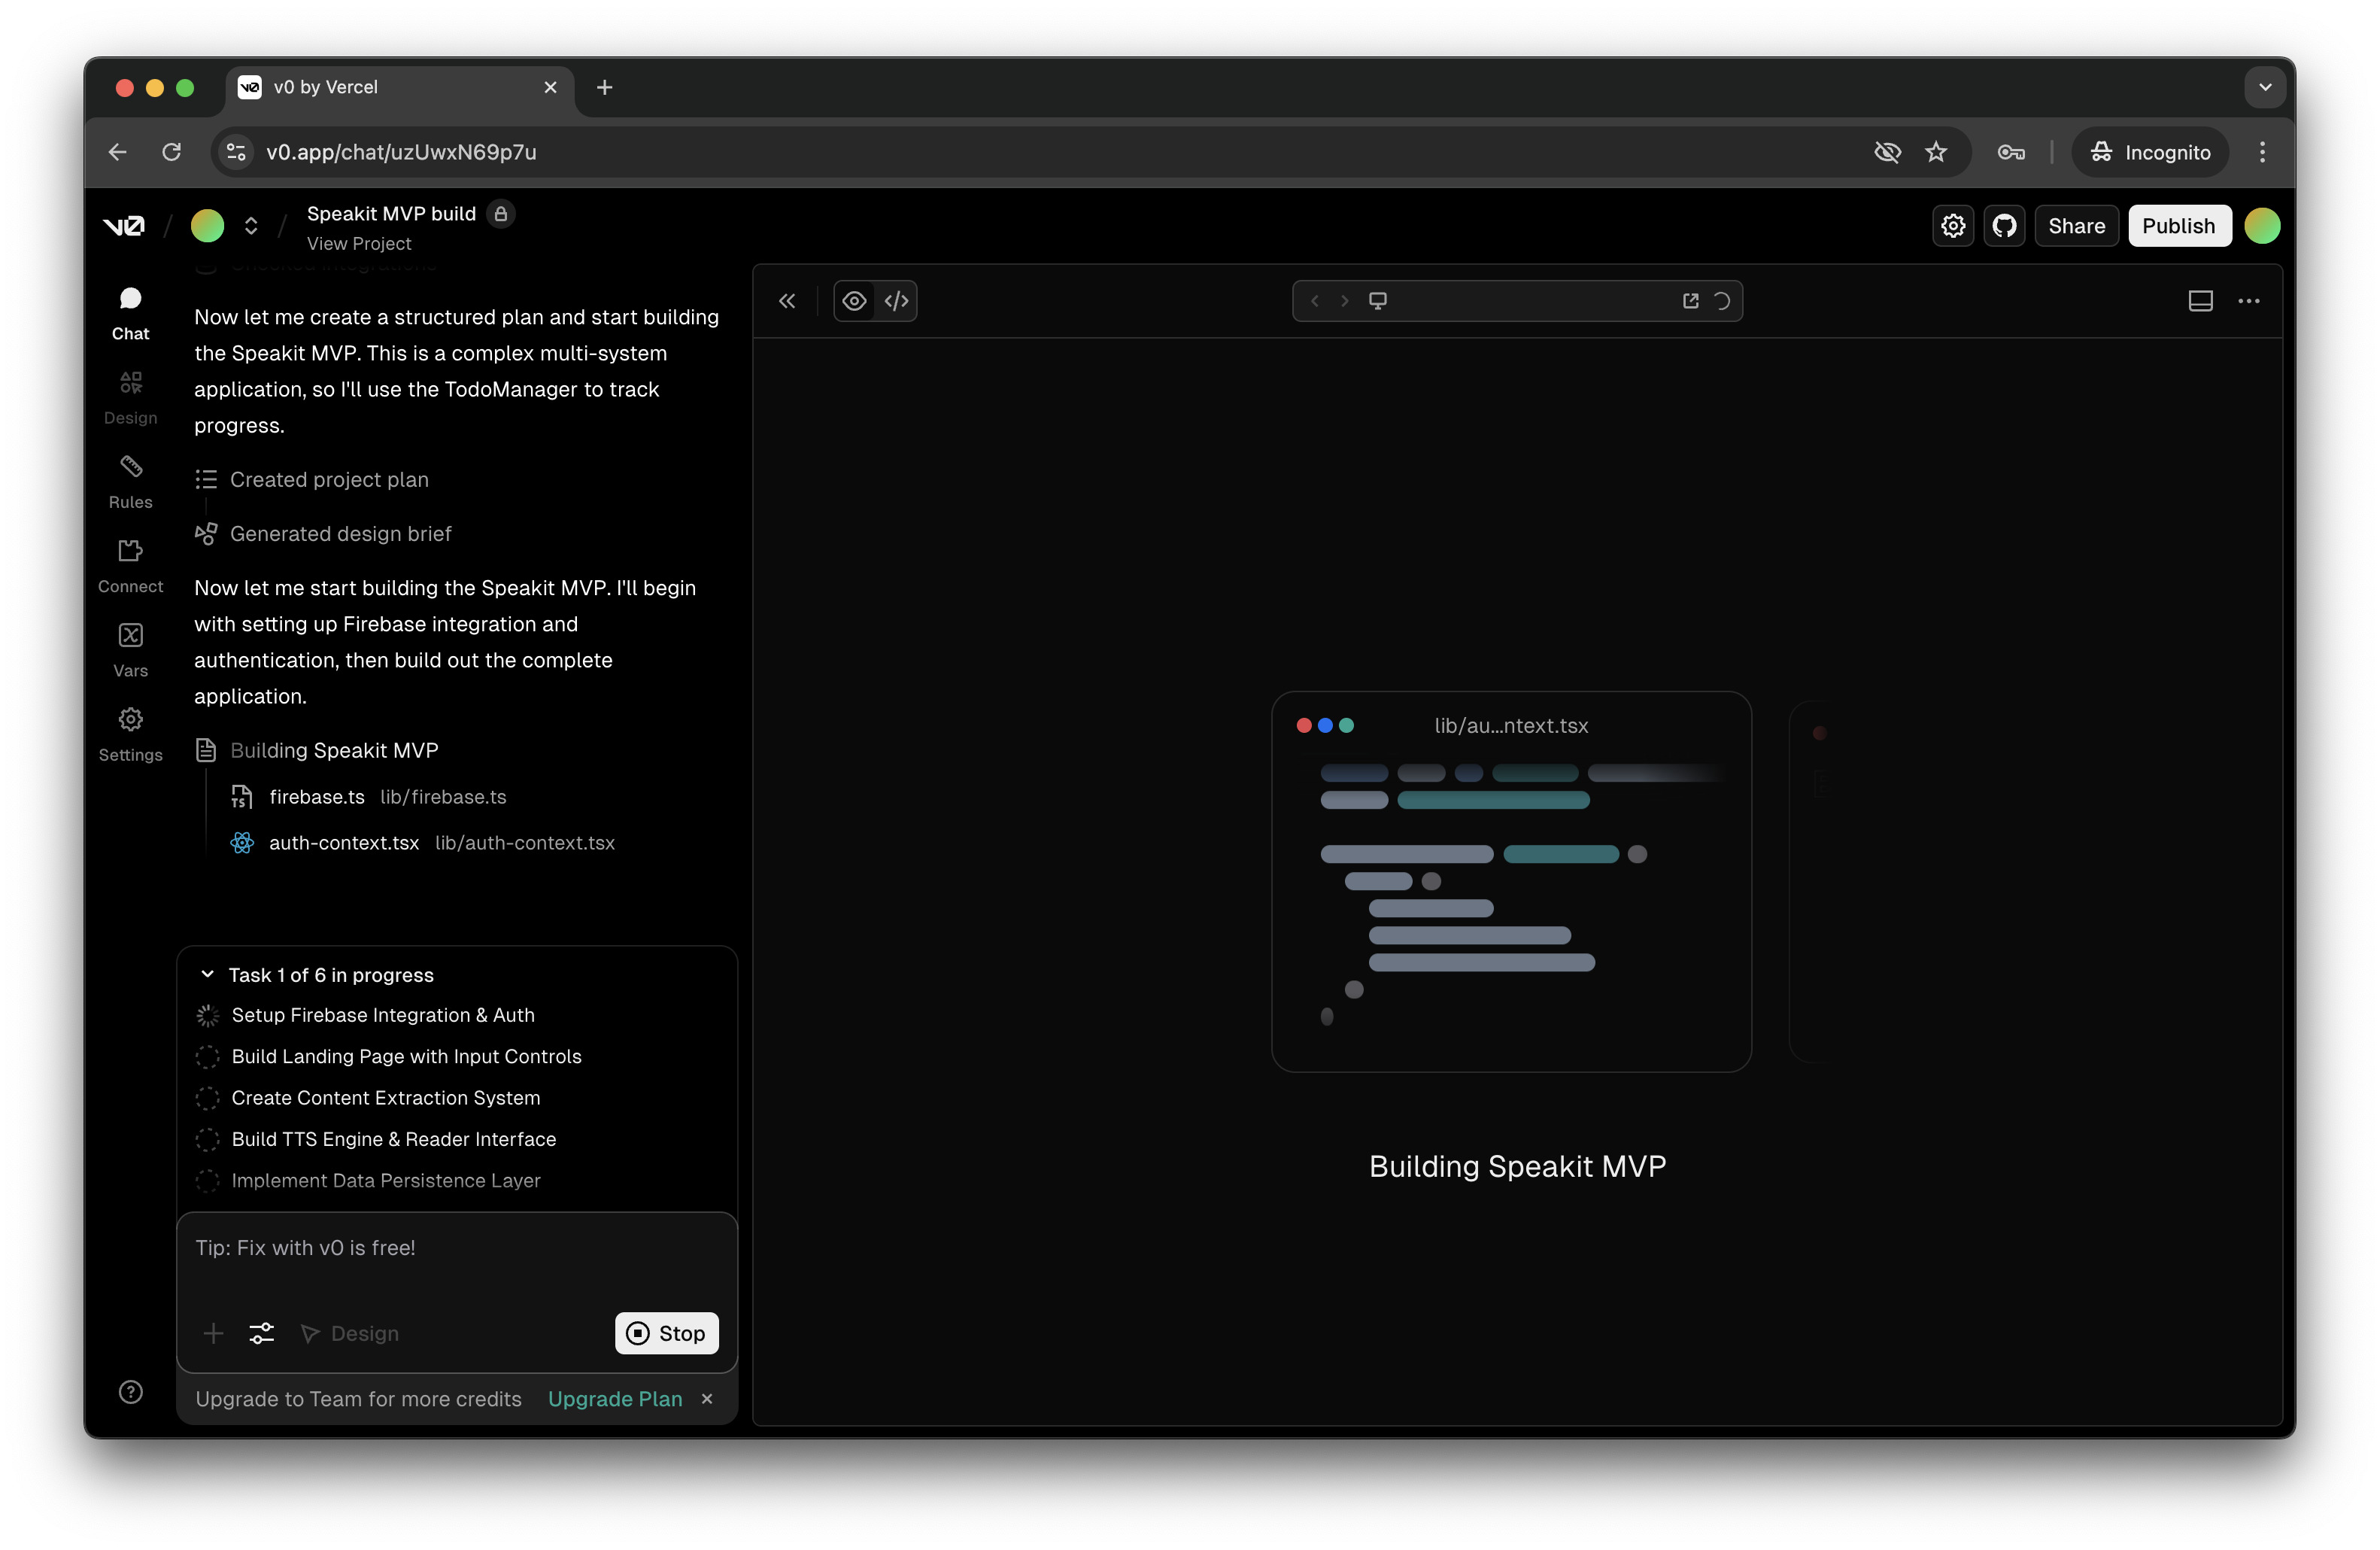Select the Chat sidebar tab

click(130, 313)
